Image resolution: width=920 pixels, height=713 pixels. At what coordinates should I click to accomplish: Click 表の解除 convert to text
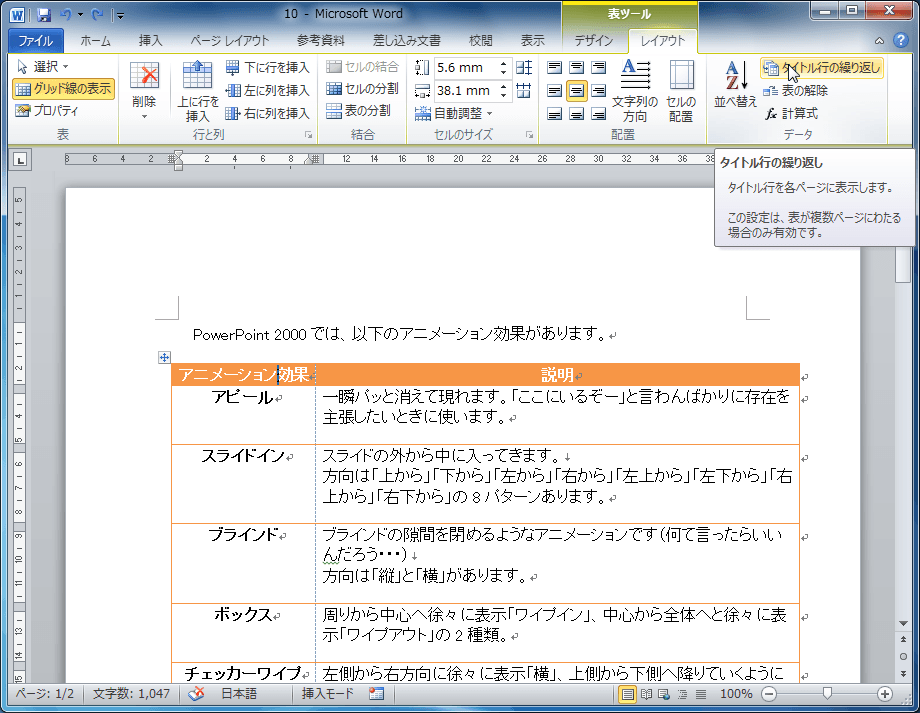[x=796, y=90]
